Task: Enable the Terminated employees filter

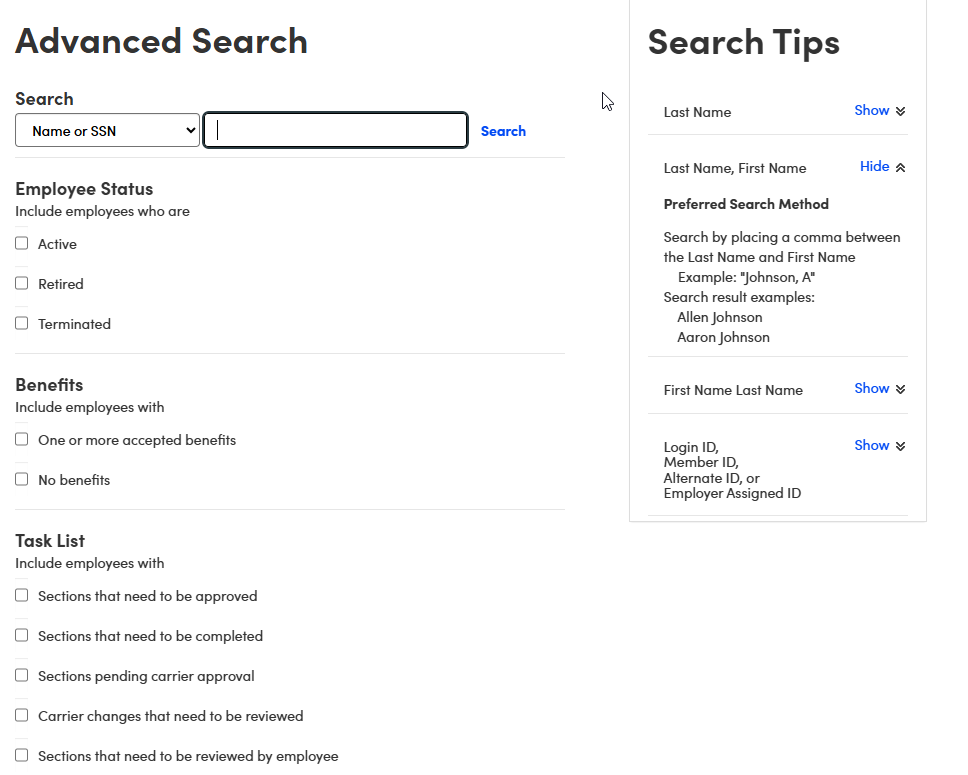Action: click(x=21, y=322)
